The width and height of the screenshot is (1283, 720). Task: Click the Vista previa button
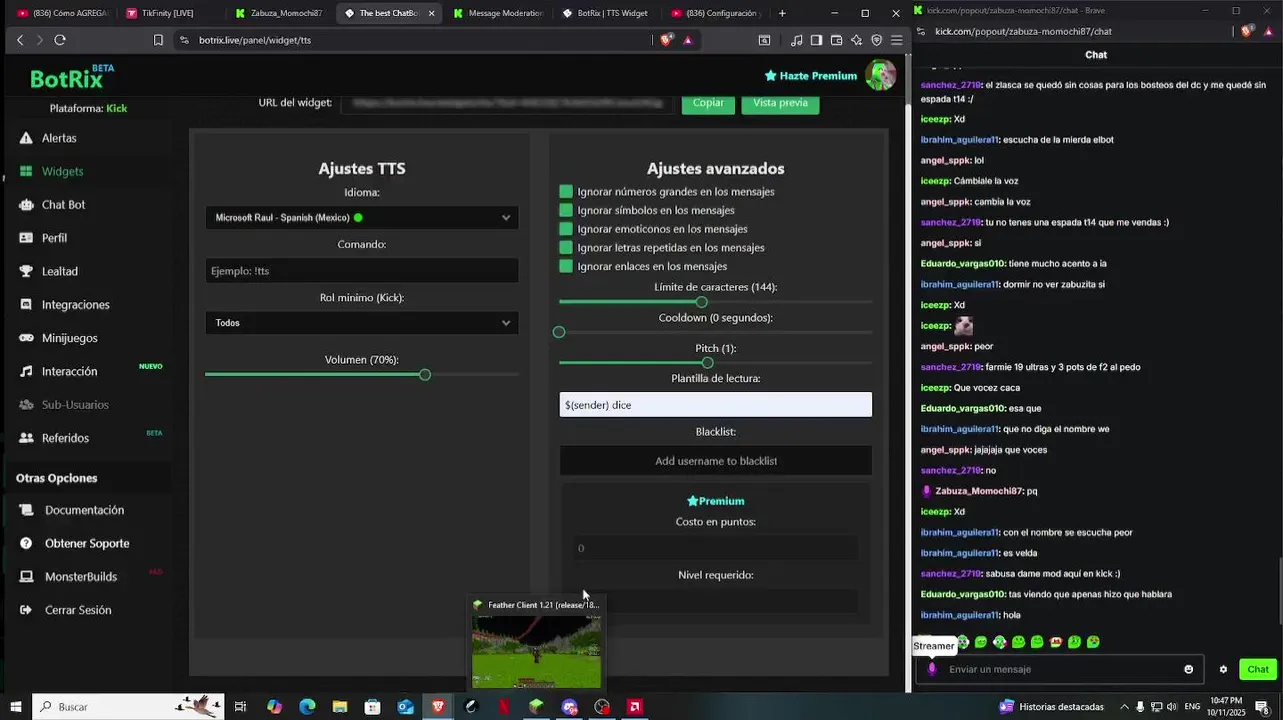pyautogui.click(x=780, y=103)
